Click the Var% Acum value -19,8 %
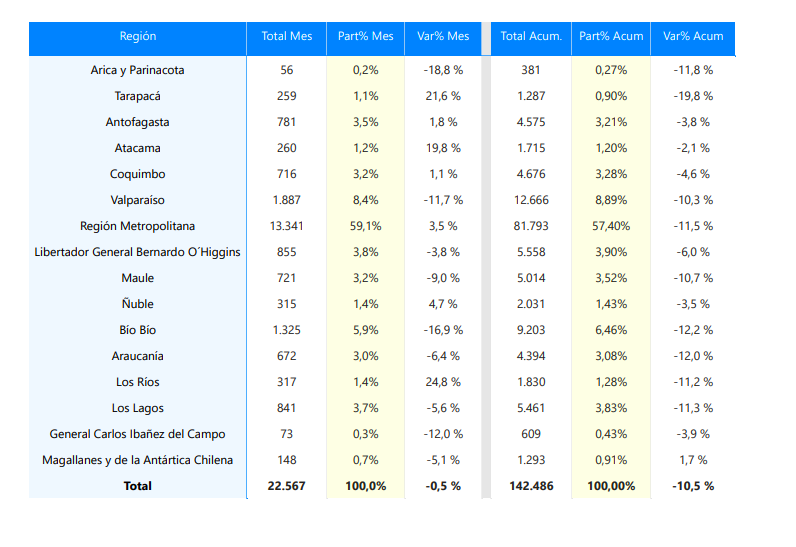The width and height of the screenshot is (796, 547). tap(693, 96)
